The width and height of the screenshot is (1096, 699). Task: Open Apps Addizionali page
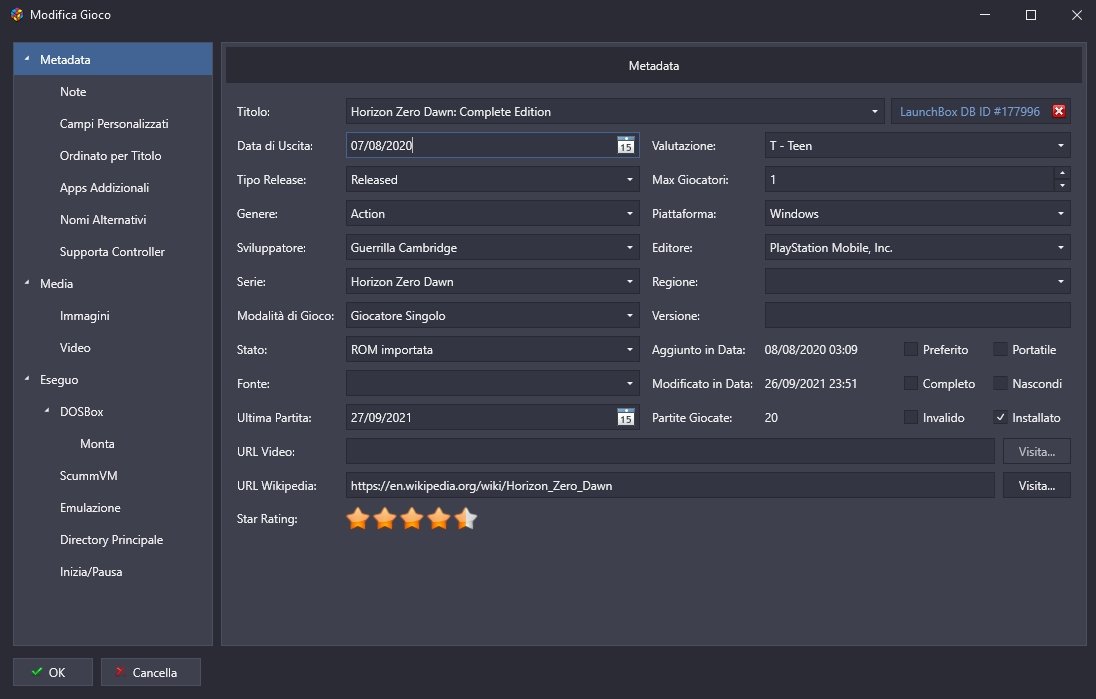[x=104, y=188]
